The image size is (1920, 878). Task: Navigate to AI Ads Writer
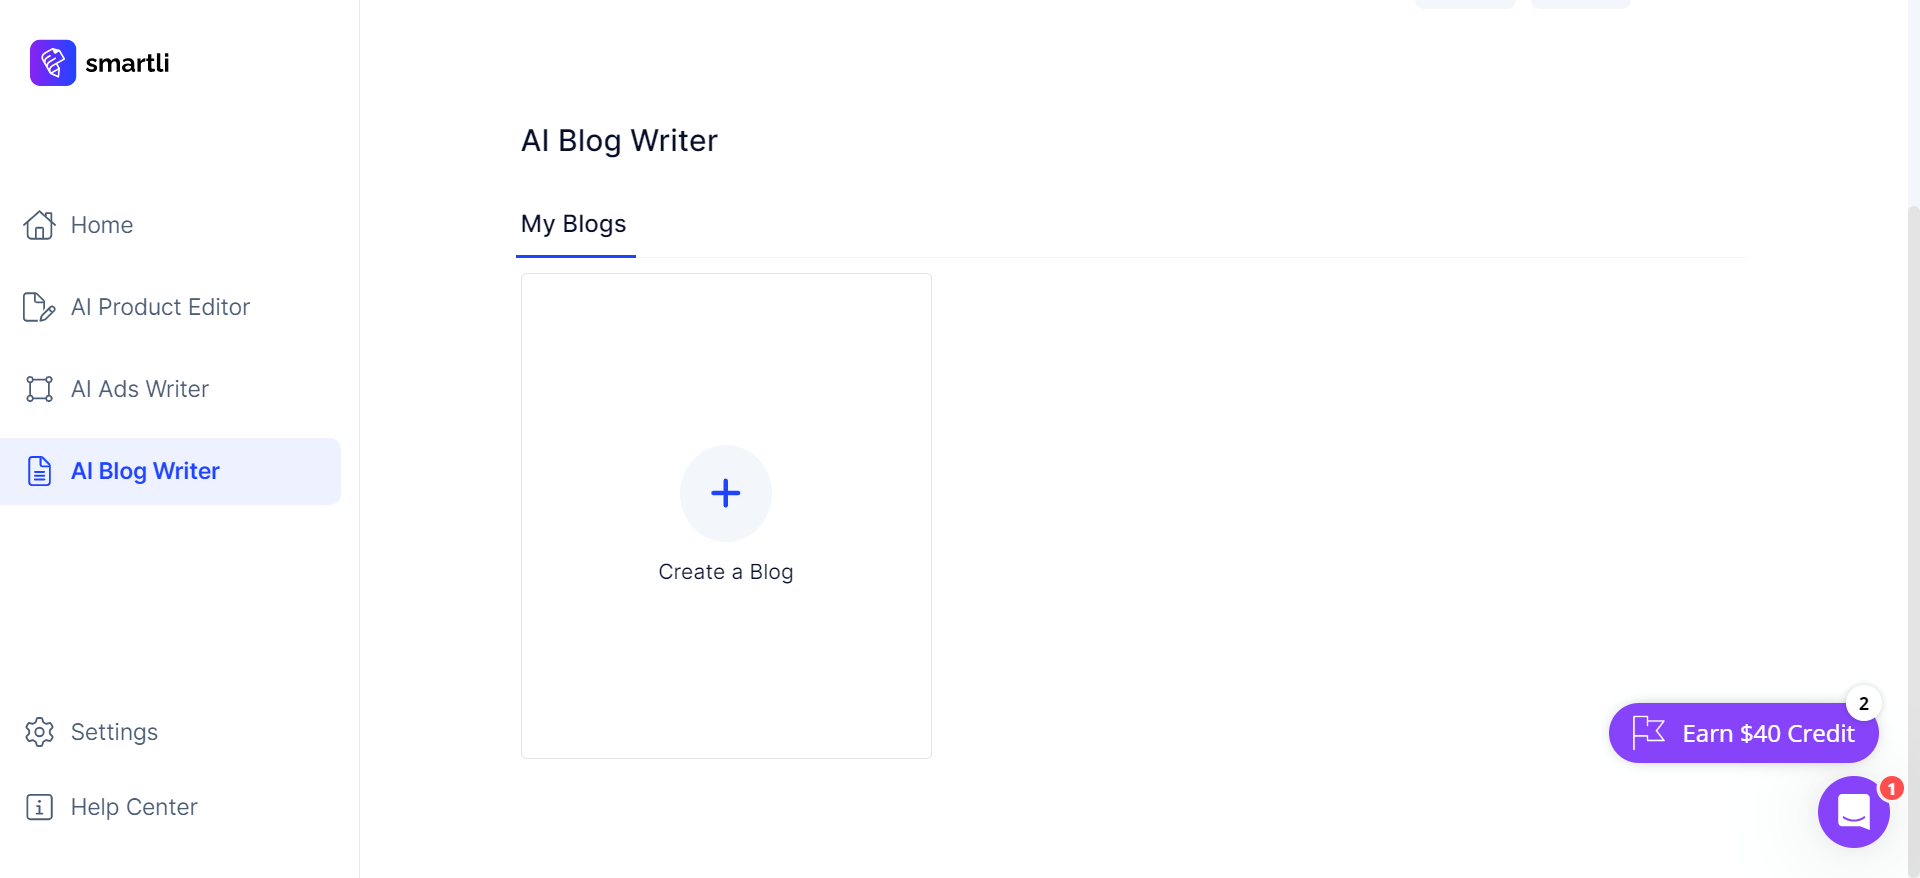(140, 389)
